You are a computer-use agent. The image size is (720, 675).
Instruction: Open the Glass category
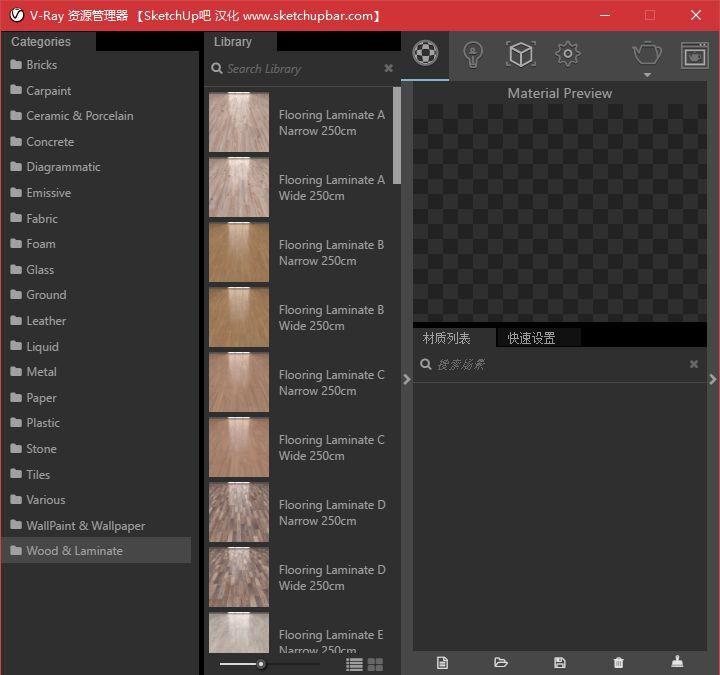(32, 270)
